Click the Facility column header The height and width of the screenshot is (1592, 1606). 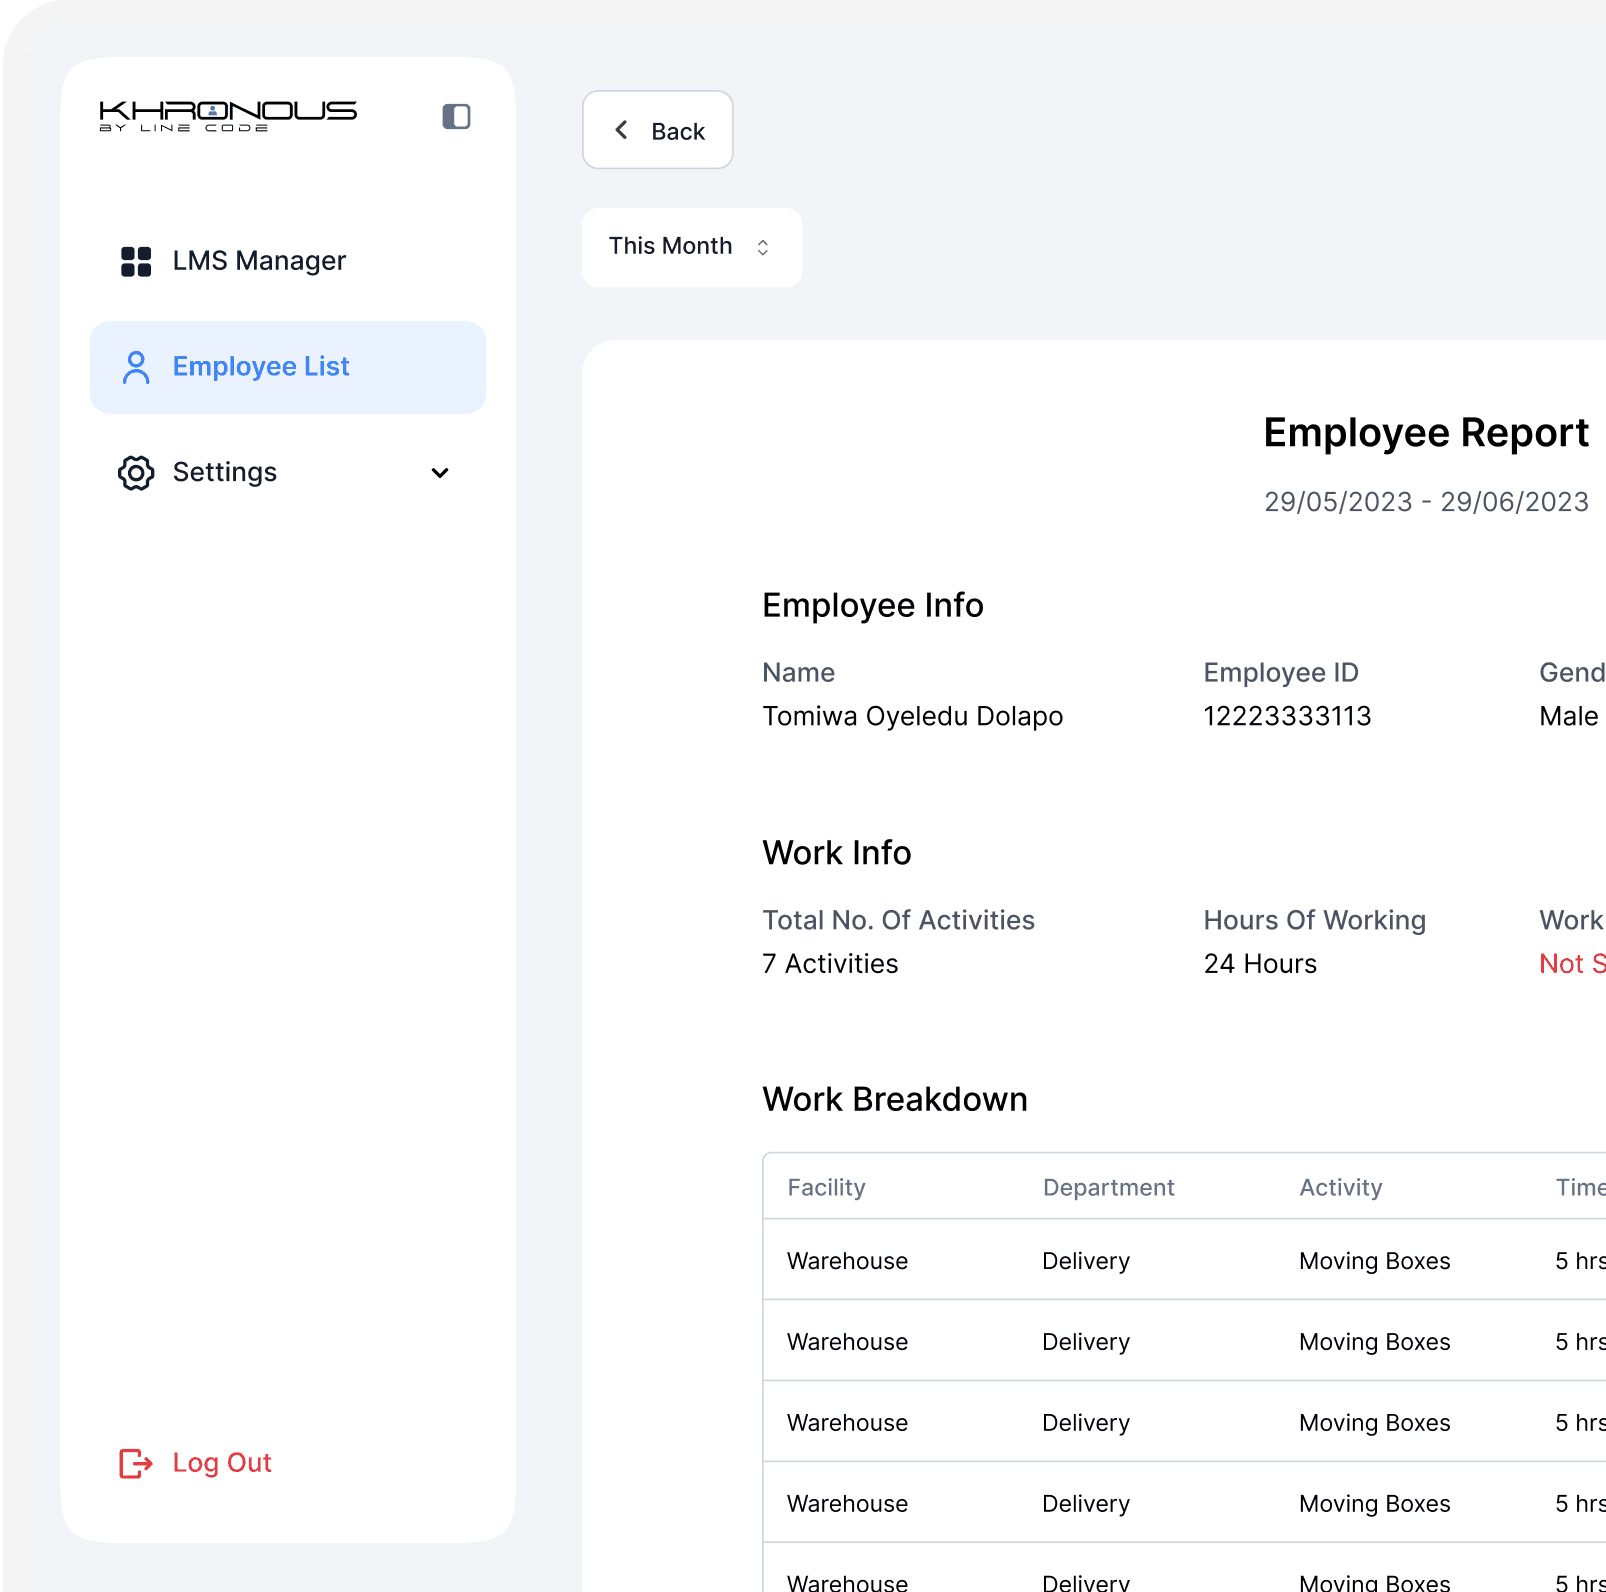(x=826, y=1187)
